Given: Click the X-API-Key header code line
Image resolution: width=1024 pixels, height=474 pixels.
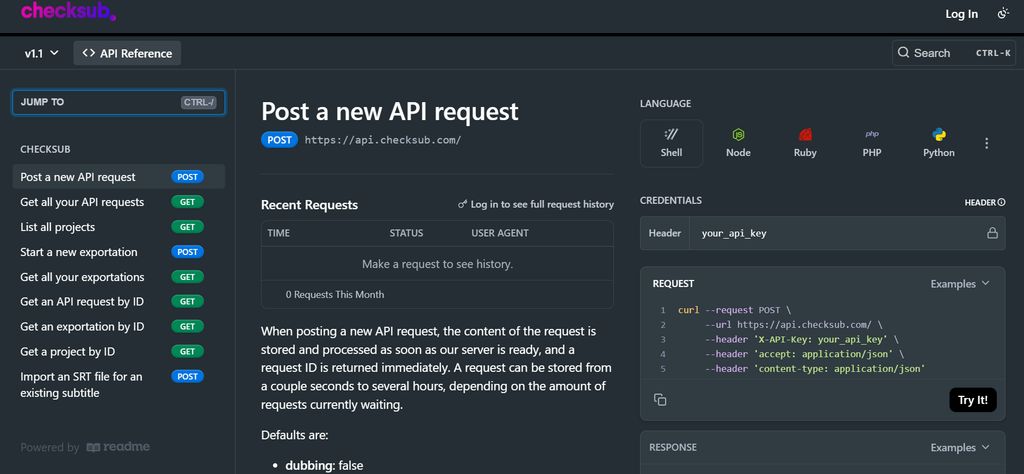Looking at the screenshot, I should (x=801, y=340).
